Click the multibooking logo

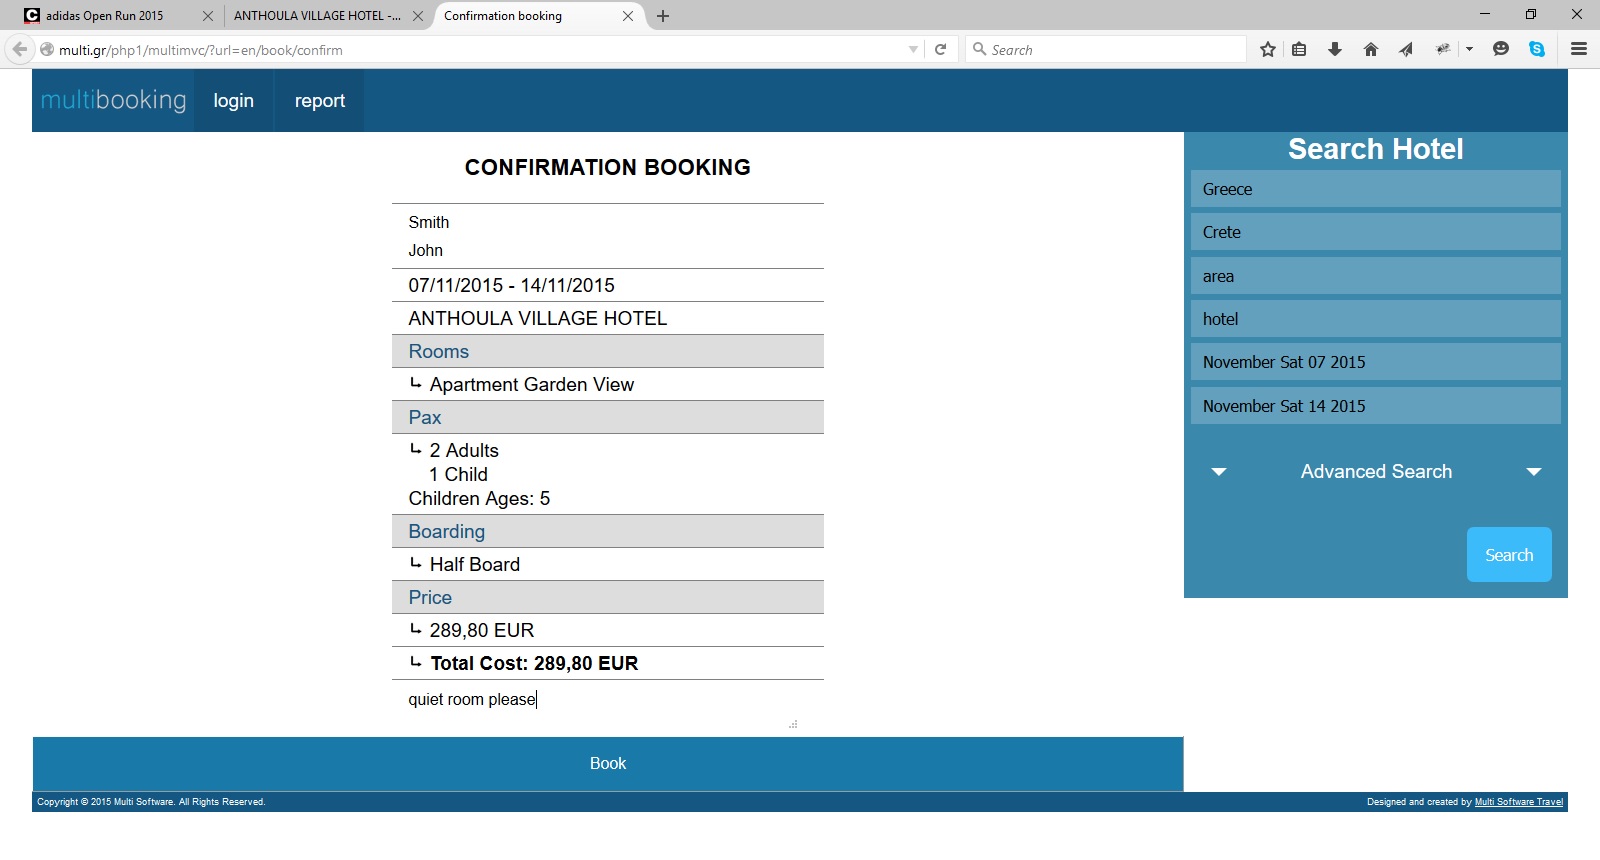click(113, 100)
